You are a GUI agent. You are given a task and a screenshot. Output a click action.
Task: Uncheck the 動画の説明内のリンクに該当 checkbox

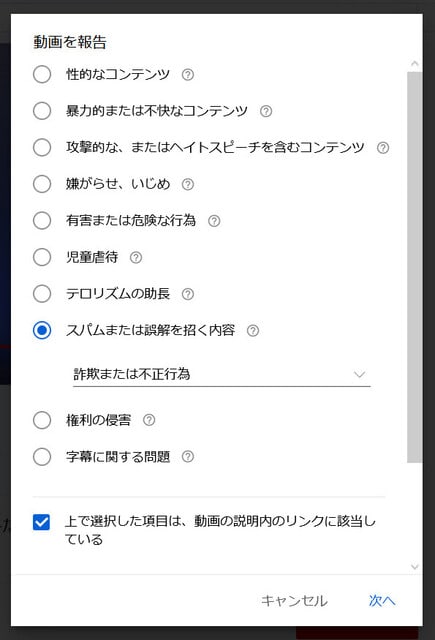(42, 522)
